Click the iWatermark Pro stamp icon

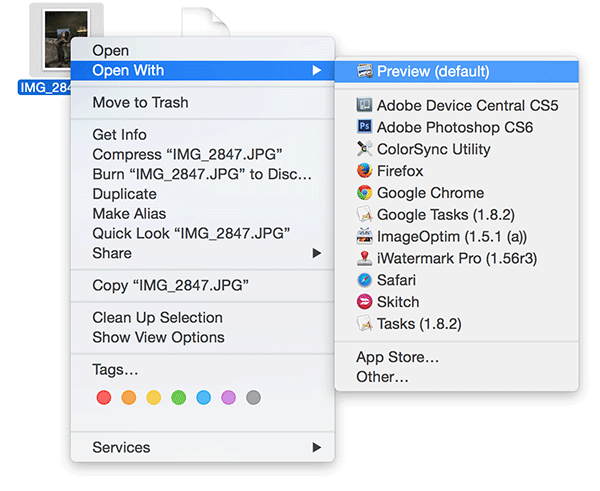[x=364, y=258]
